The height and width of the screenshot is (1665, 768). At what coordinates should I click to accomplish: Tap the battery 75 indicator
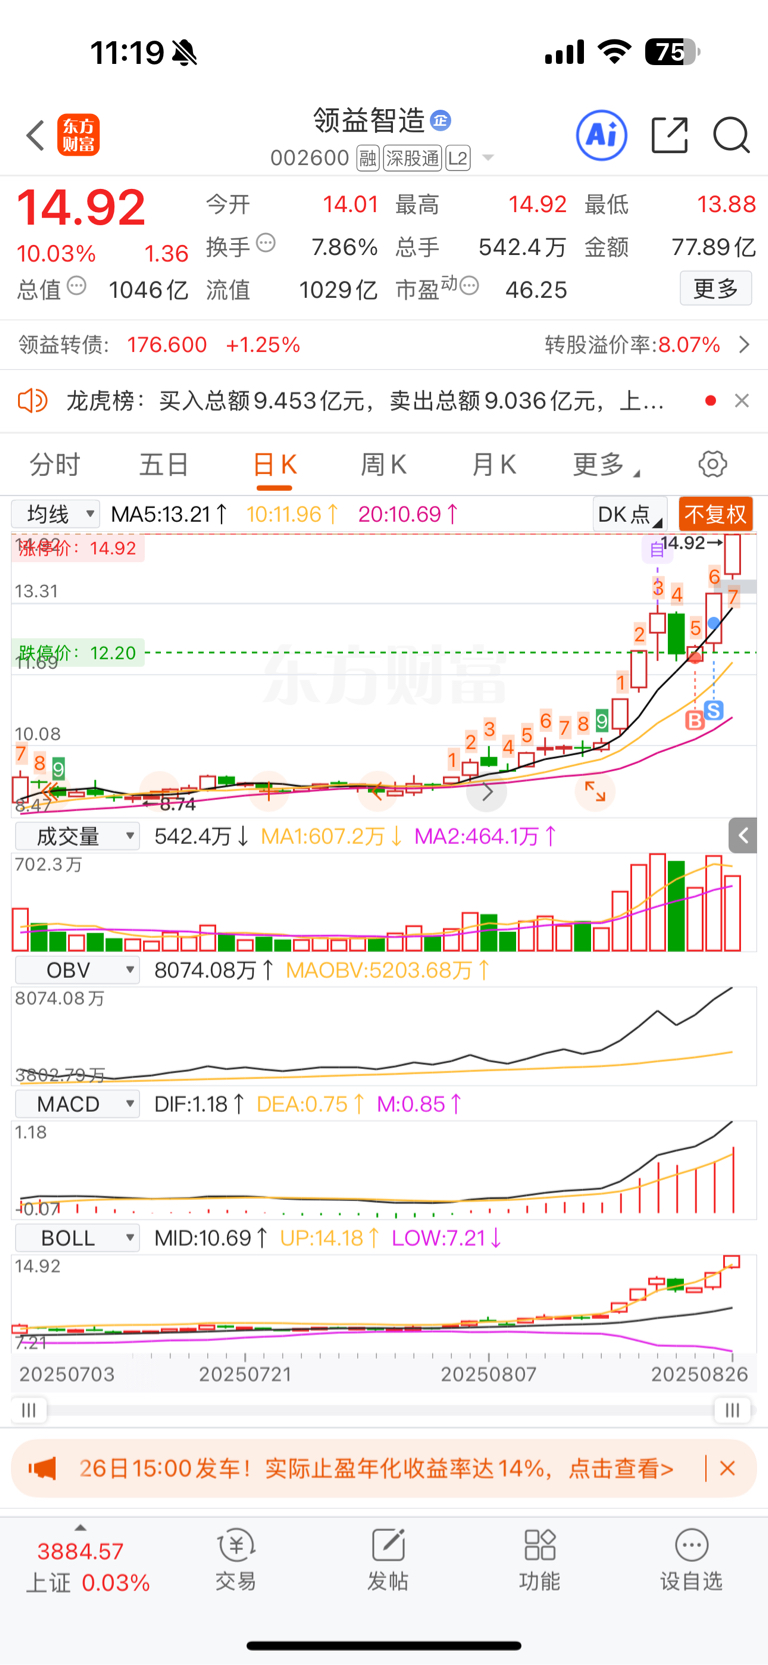[673, 52]
